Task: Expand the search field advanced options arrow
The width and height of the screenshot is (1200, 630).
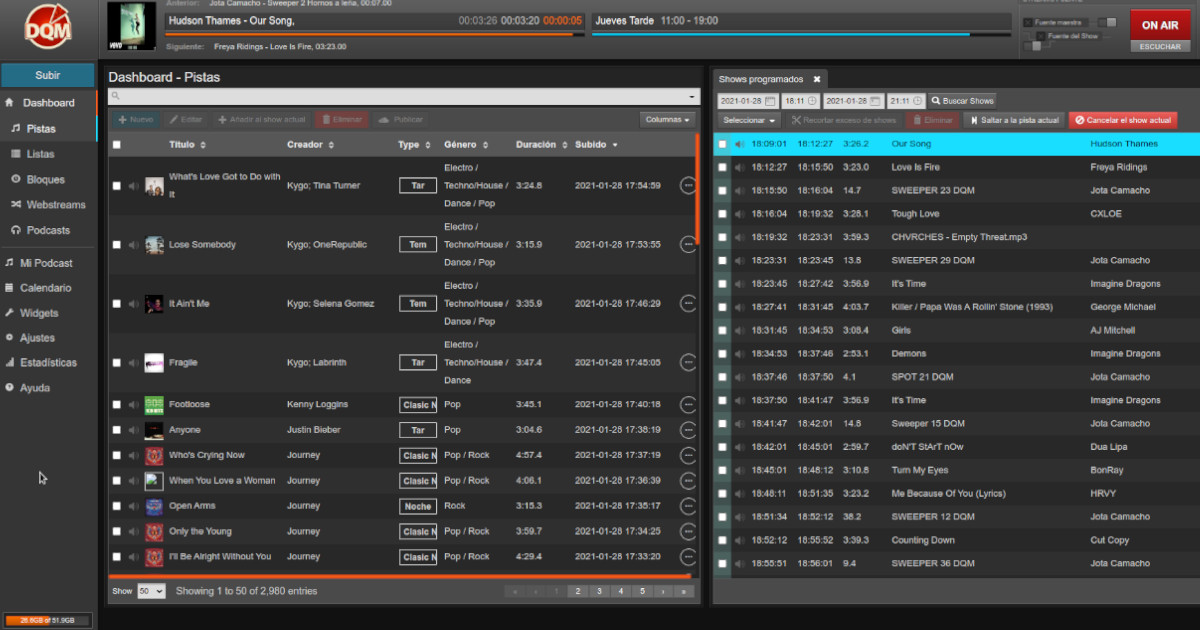Action: (693, 97)
